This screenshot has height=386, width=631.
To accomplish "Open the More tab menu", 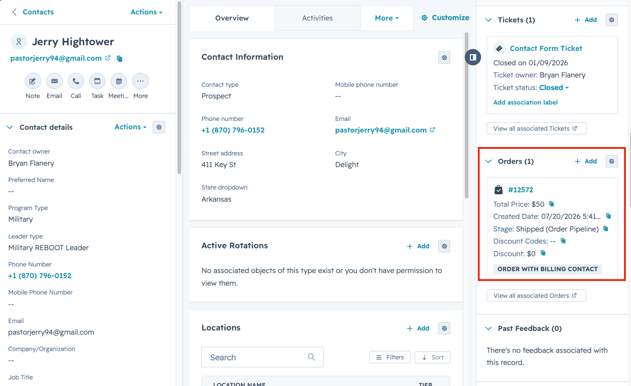I will click(x=387, y=18).
